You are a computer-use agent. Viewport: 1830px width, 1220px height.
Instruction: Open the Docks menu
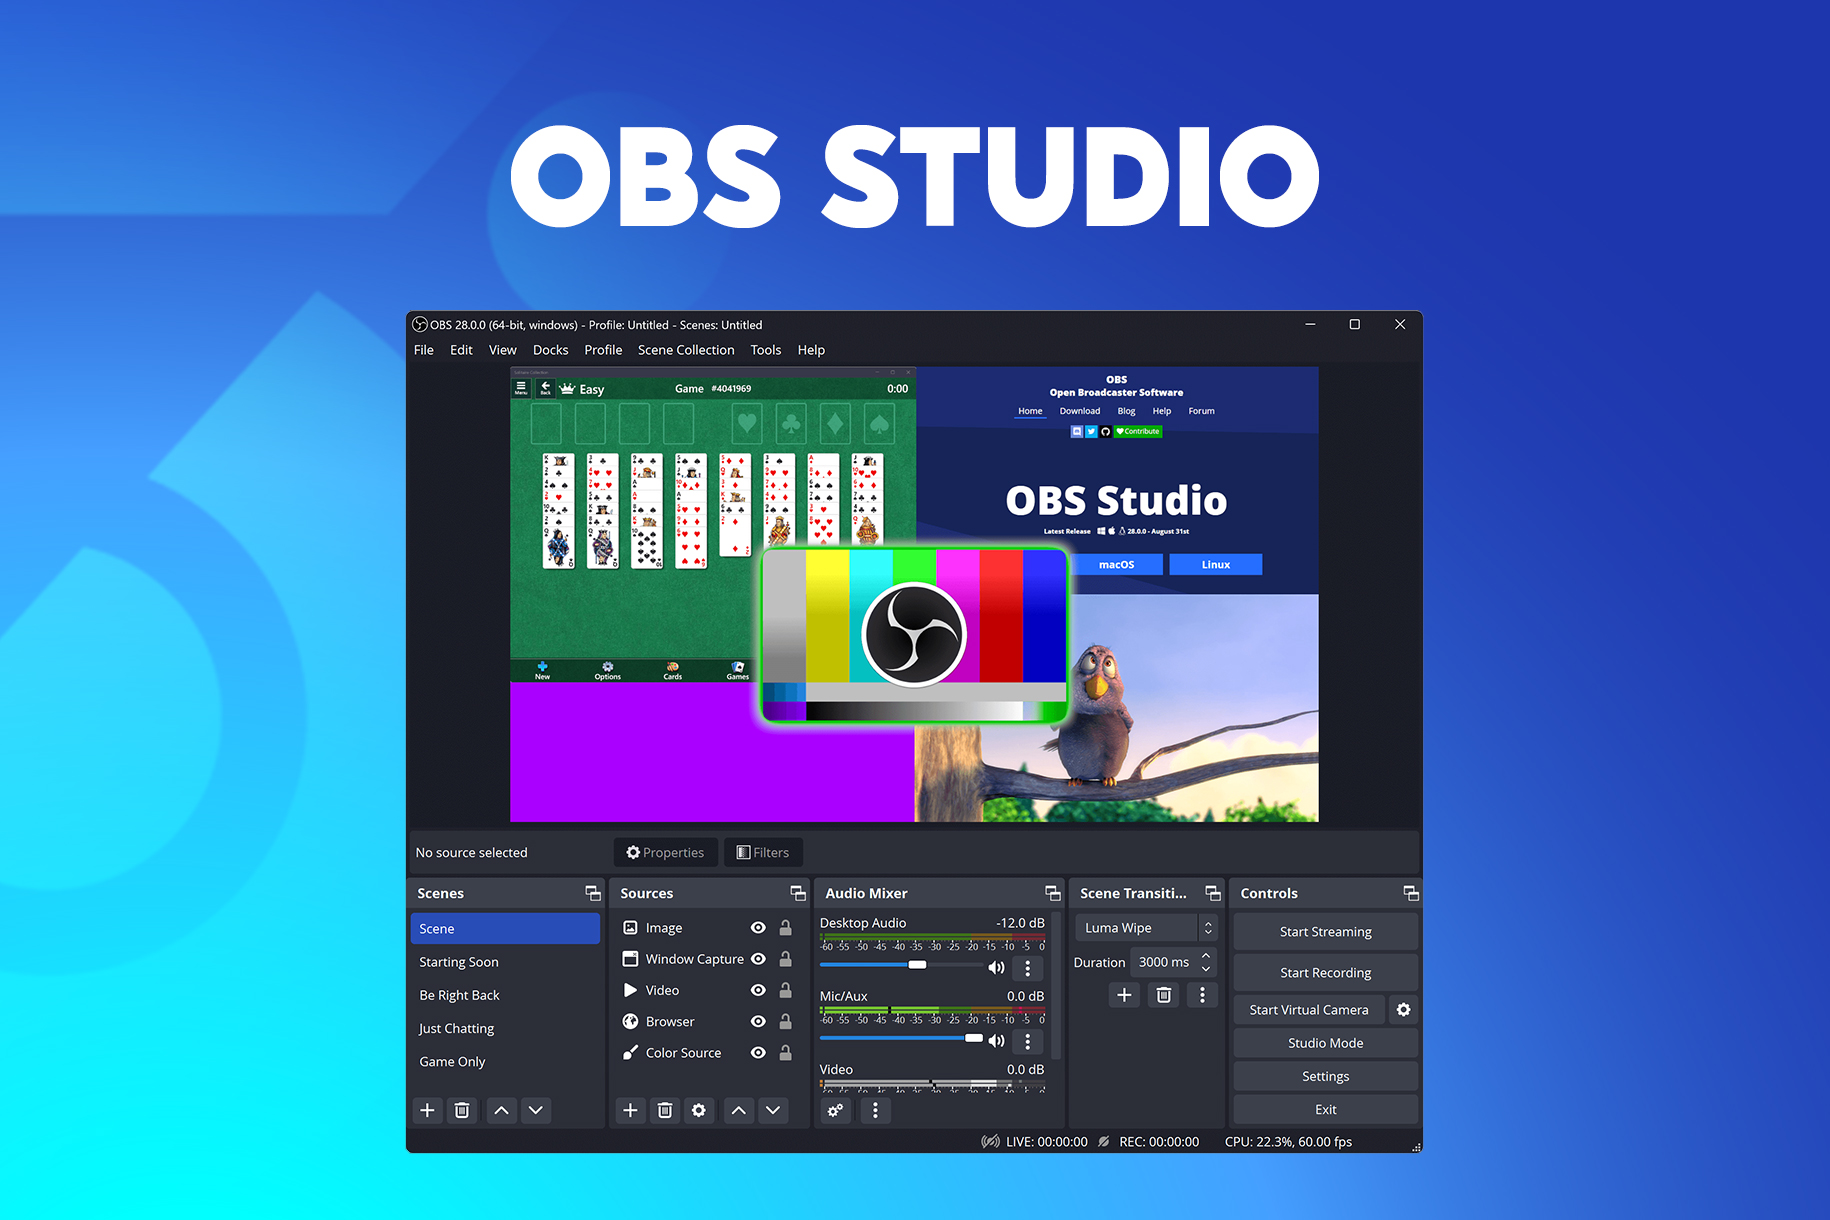551,350
